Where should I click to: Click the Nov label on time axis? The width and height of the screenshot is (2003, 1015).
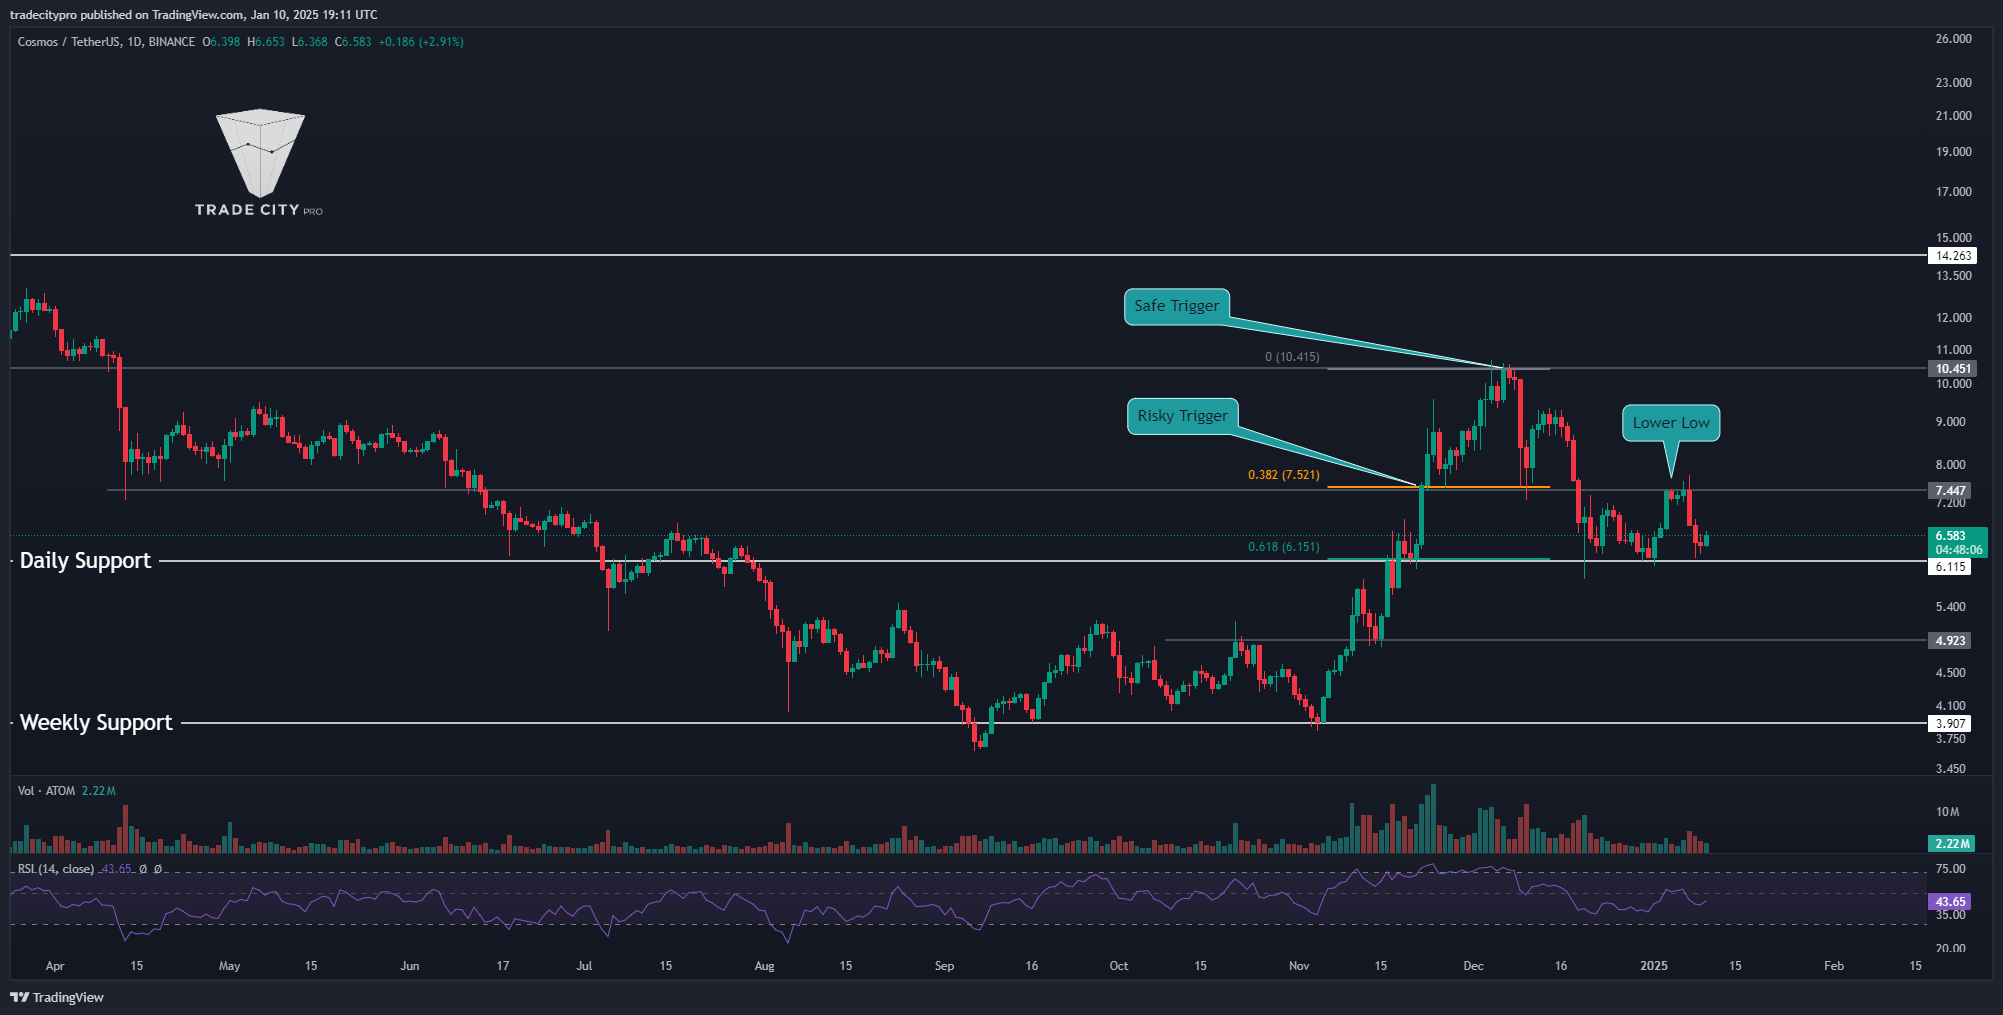[1299, 966]
